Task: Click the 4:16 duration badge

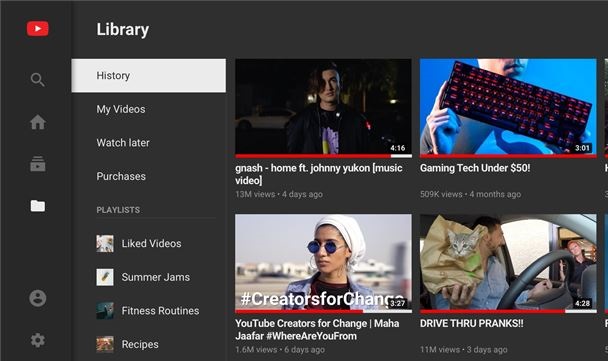Action: click(398, 148)
